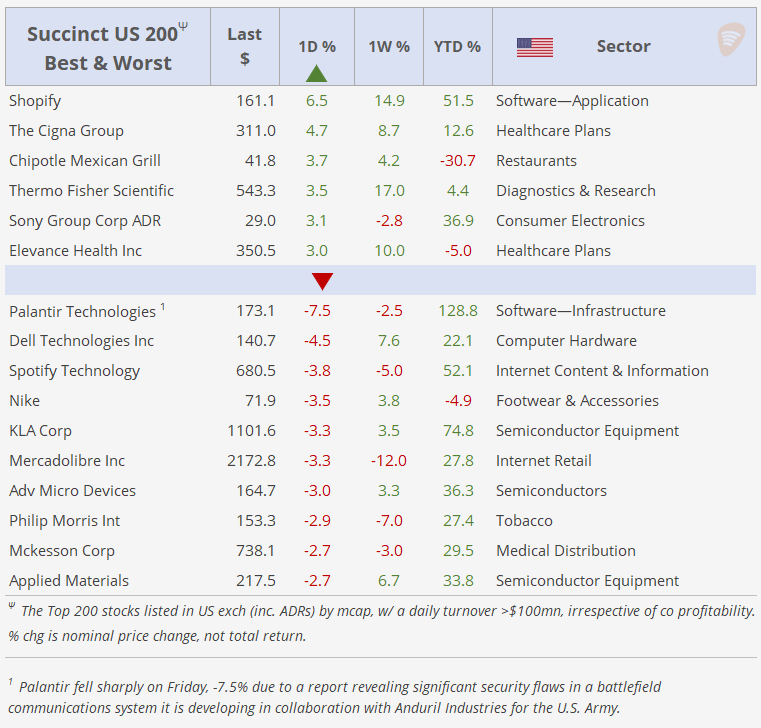This screenshot has width=761, height=728.
Task: Click '% chg is nominal price change' note
Action: pyautogui.click(x=157, y=636)
